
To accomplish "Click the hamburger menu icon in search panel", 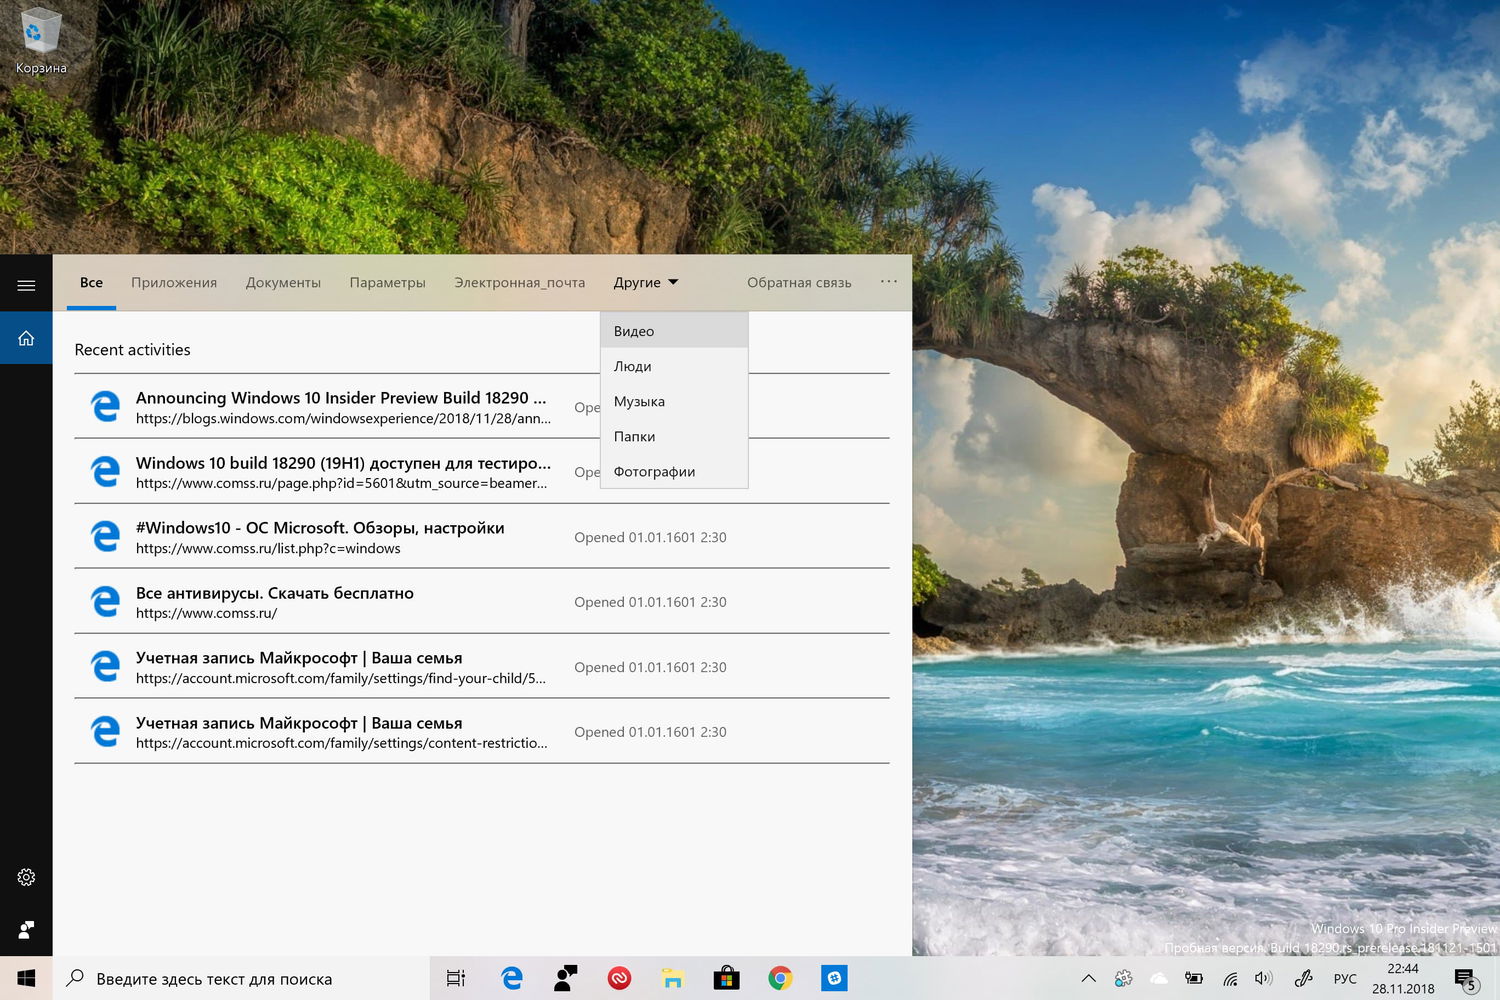I will (26, 286).
